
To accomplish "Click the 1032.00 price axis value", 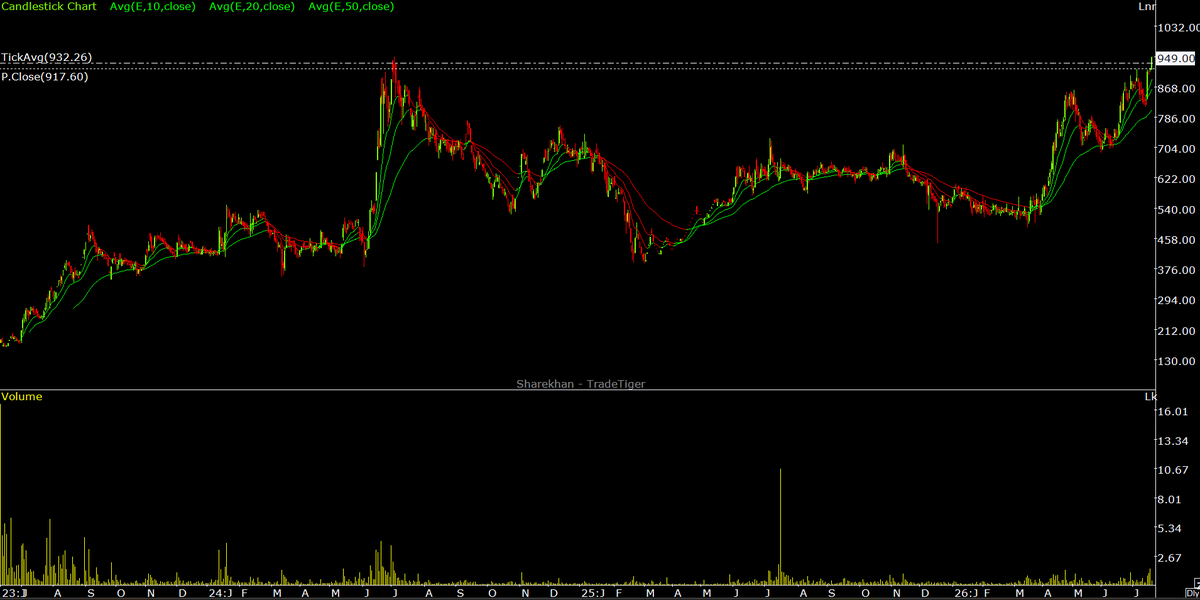I will (1177, 28).
